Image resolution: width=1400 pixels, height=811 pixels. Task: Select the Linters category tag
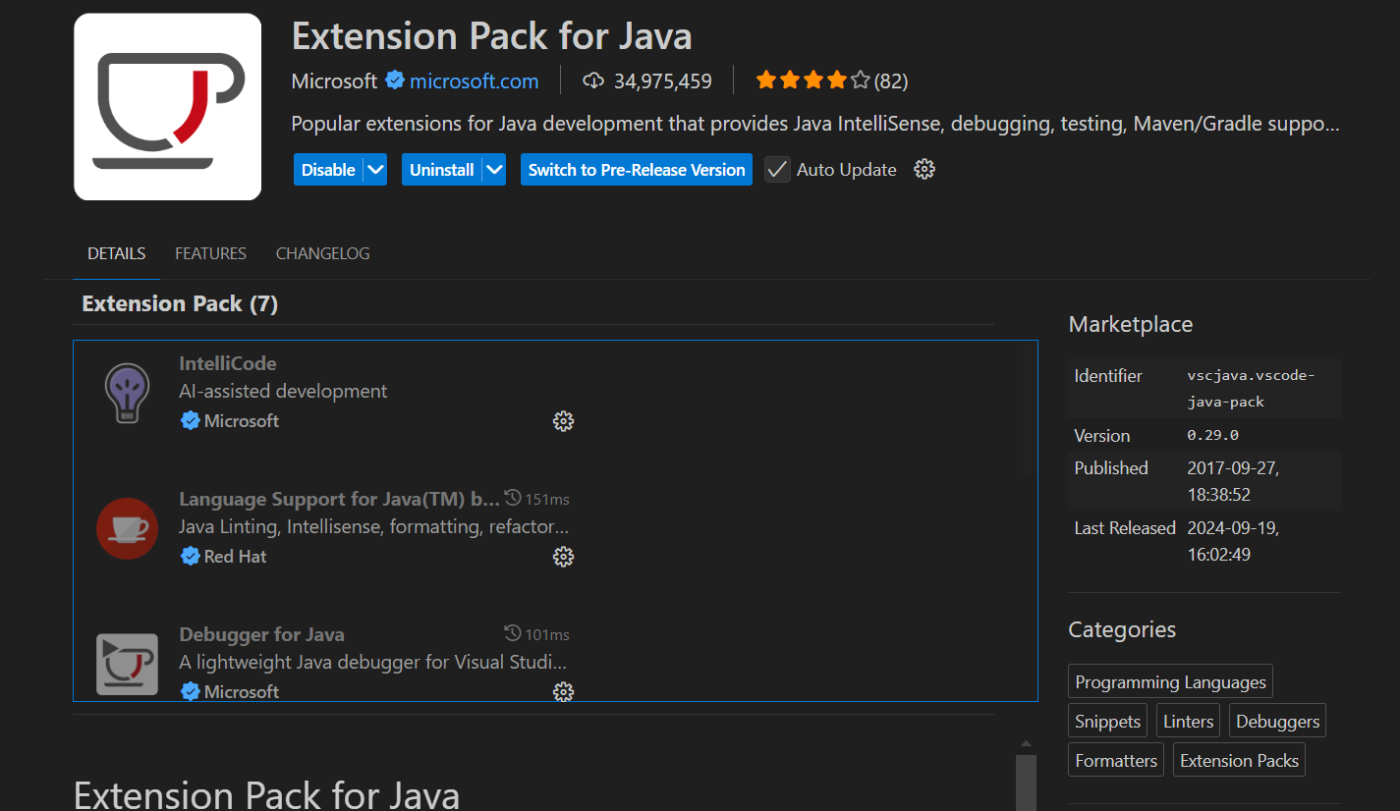[x=1188, y=721]
